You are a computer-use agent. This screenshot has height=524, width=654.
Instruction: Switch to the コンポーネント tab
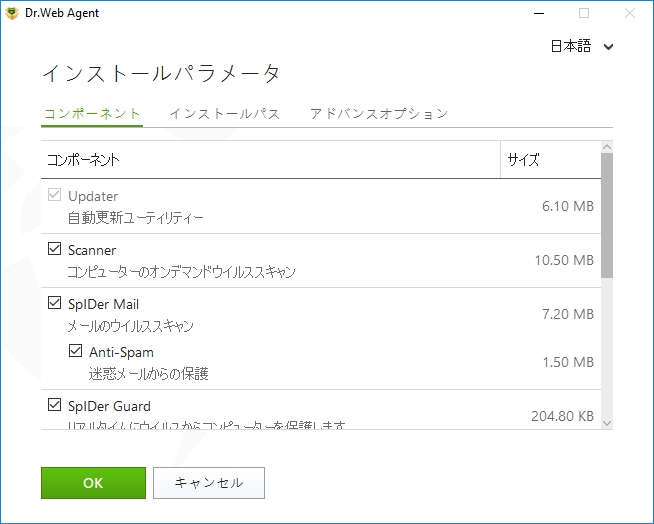click(x=92, y=113)
